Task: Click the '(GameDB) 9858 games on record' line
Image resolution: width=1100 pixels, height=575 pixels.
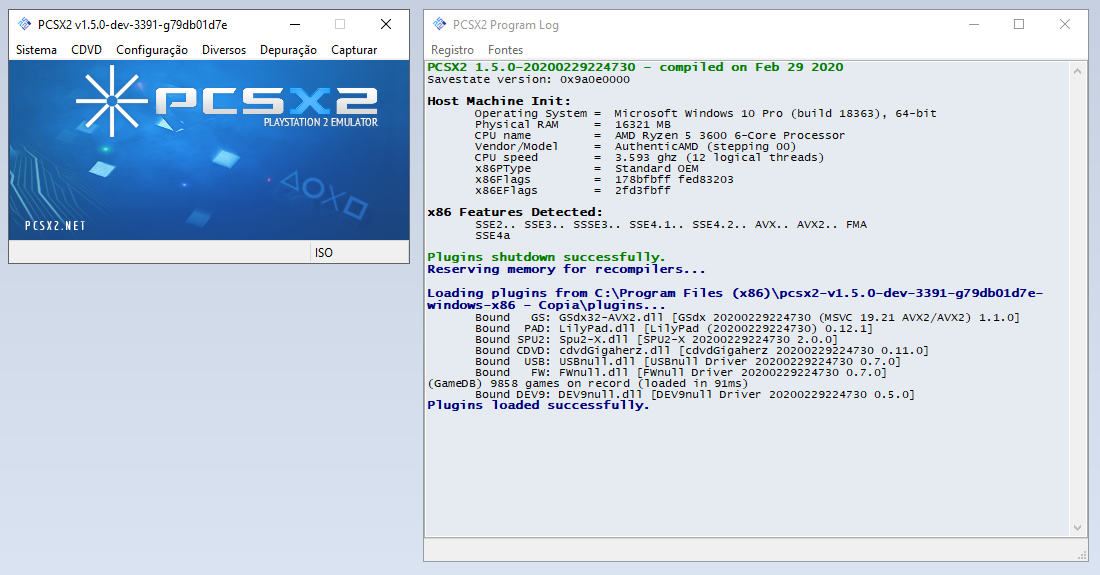Action: (588, 384)
